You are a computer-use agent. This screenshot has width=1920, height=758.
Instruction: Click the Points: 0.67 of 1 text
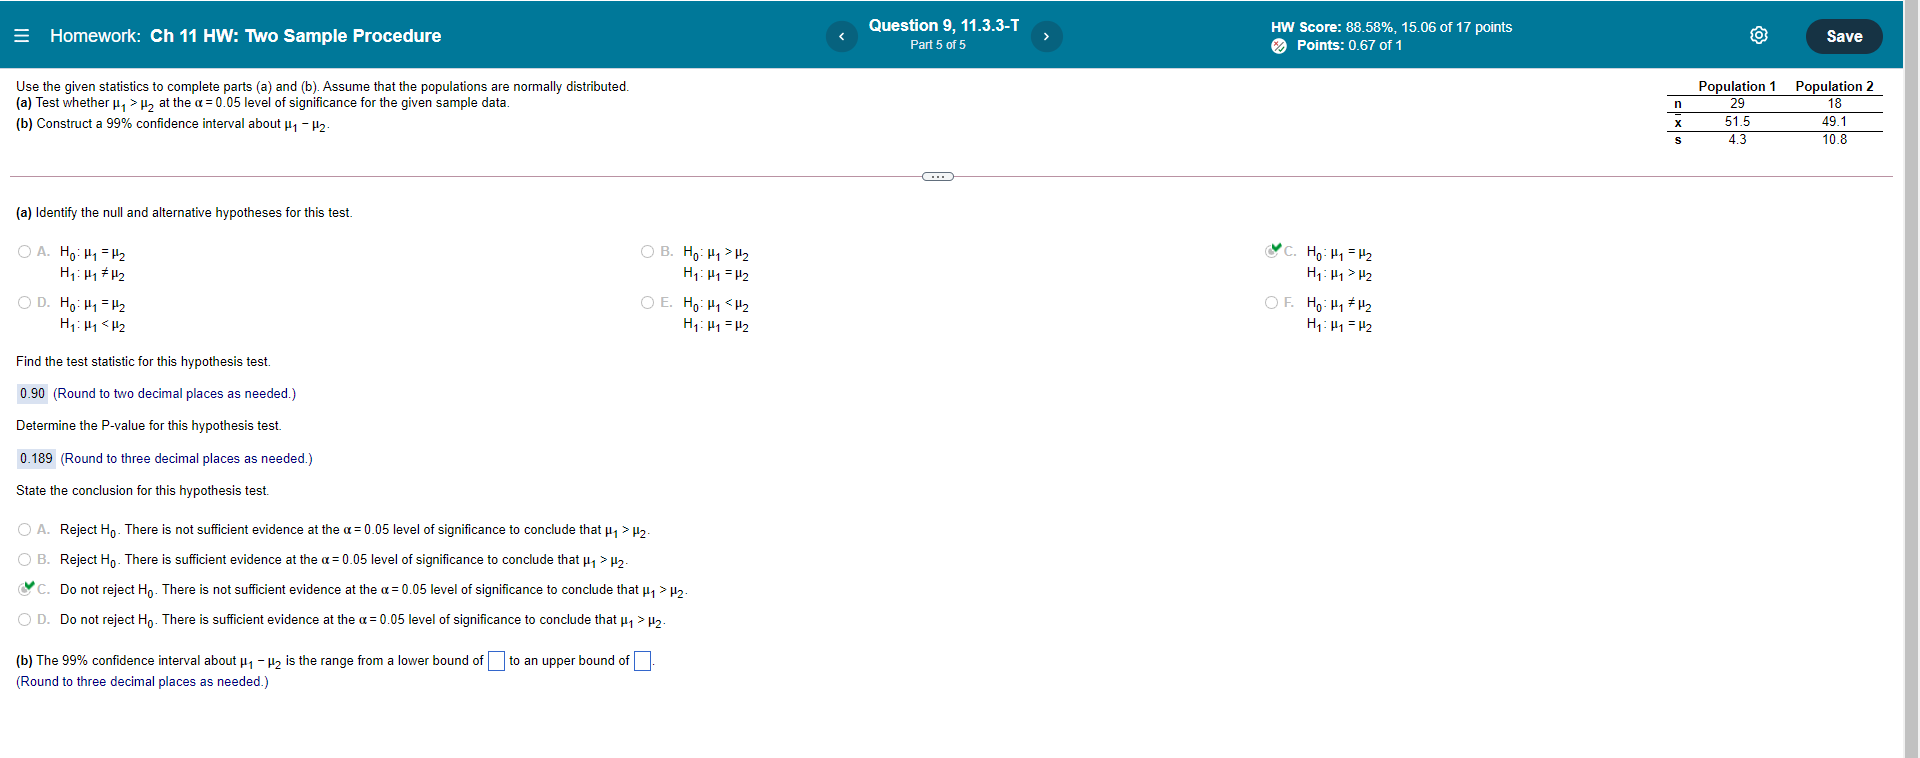point(1349,46)
